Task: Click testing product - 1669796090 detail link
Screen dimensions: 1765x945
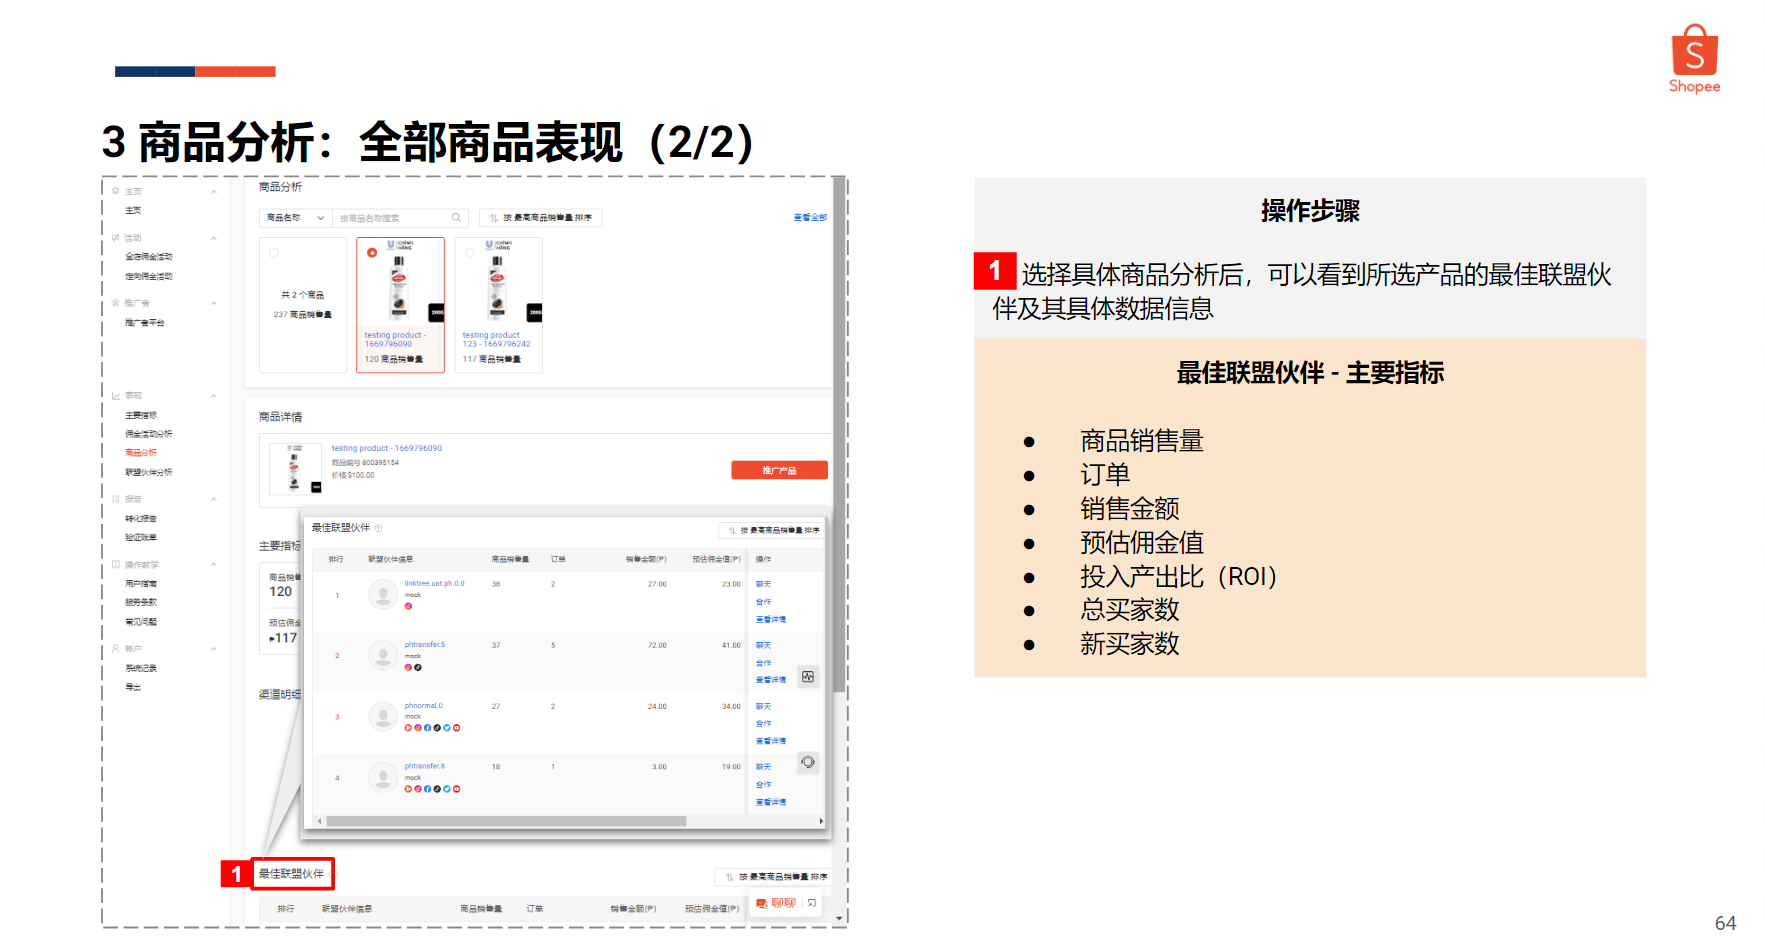Action: pyautogui.click(x=387, y=448)
